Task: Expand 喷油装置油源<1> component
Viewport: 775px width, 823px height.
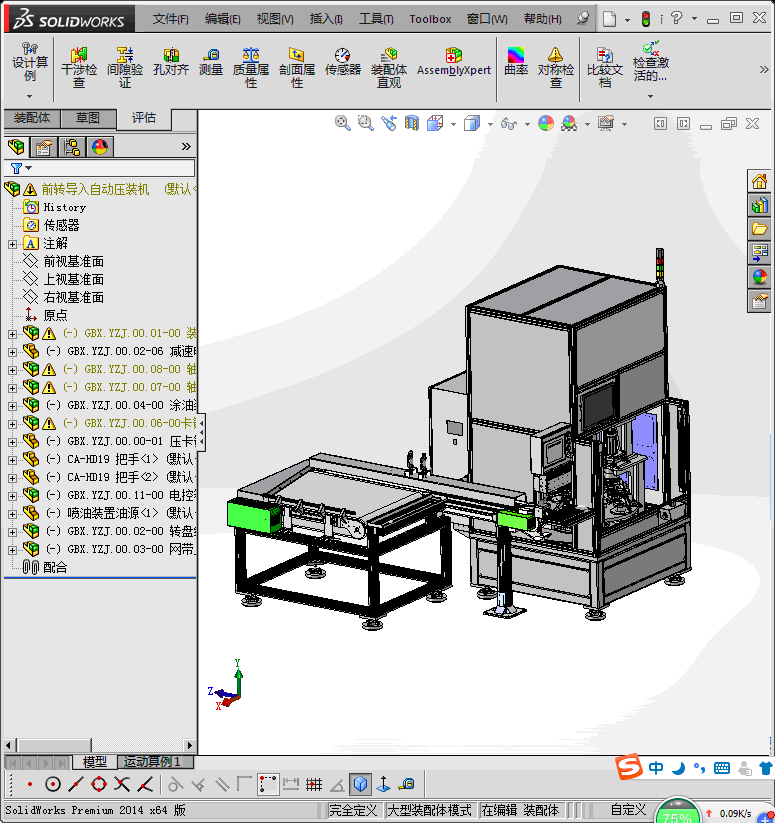Action: coord(12,514)
